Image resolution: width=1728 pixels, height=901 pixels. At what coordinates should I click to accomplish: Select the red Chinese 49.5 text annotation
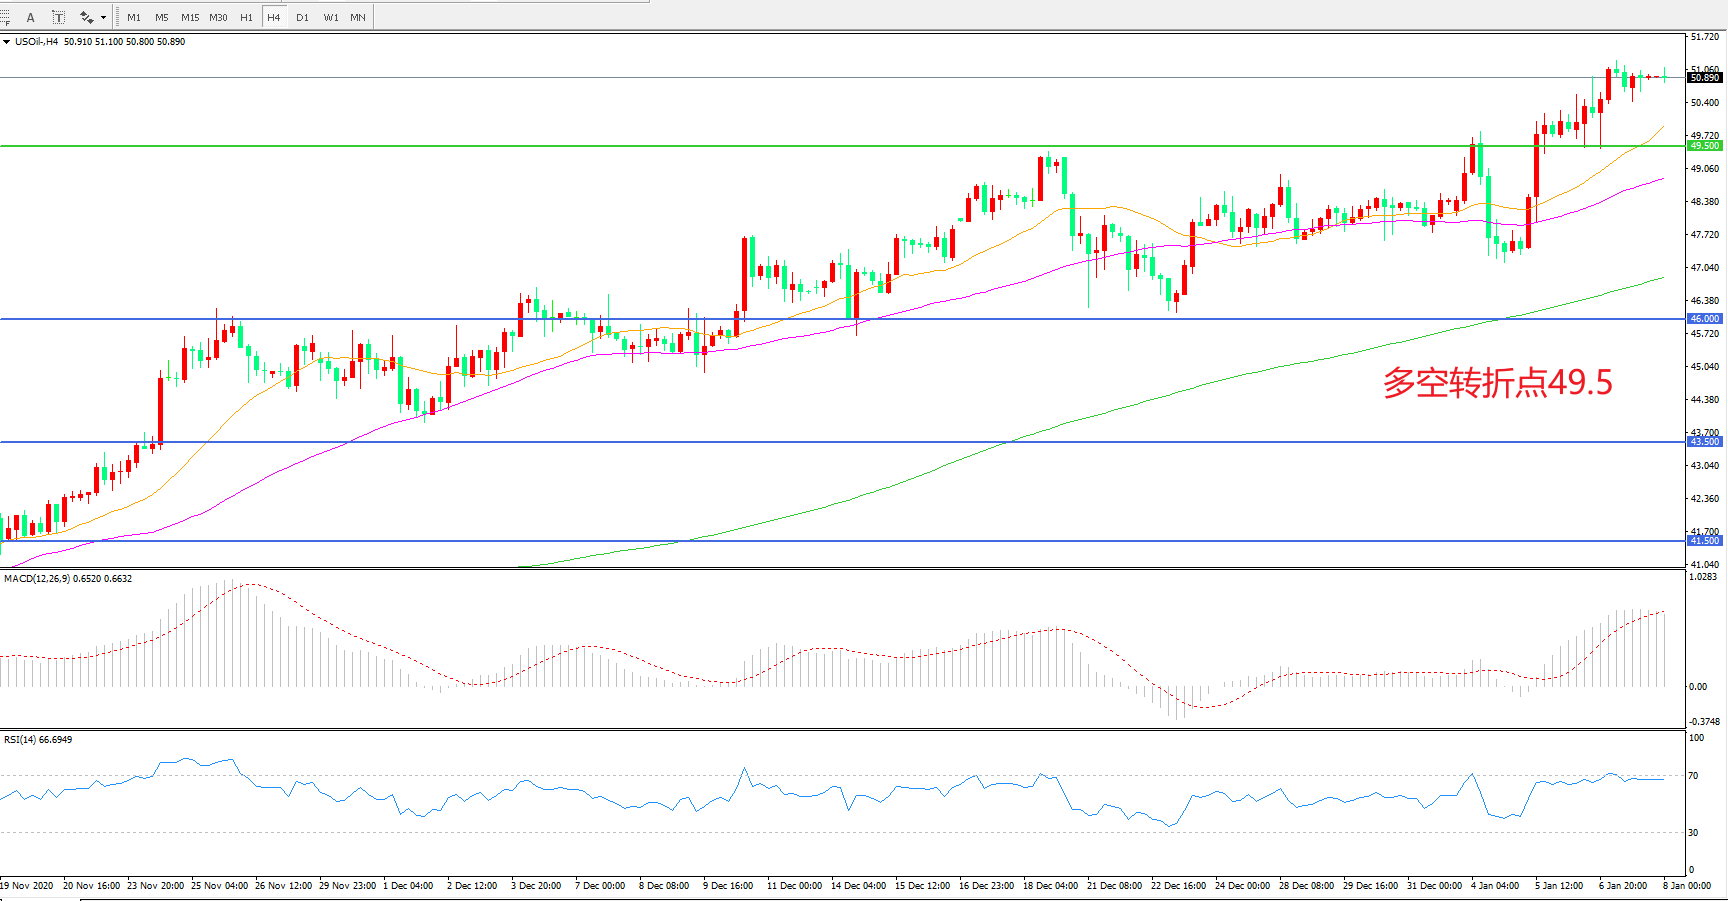pos(1497,382)
